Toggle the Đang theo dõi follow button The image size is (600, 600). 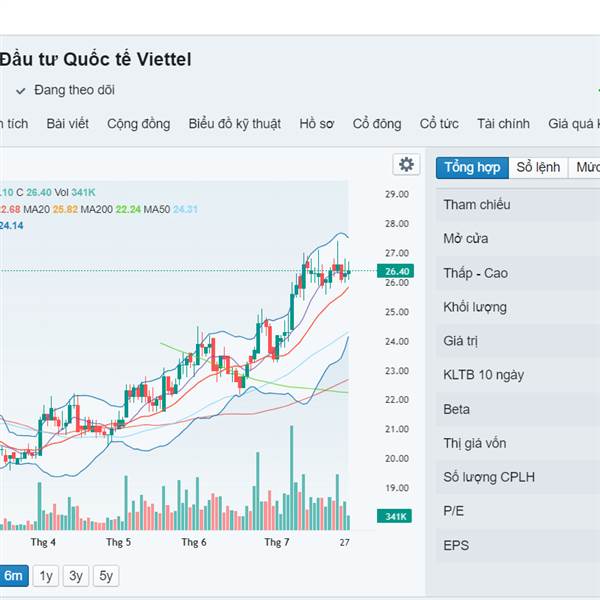(x=65, y=90)
